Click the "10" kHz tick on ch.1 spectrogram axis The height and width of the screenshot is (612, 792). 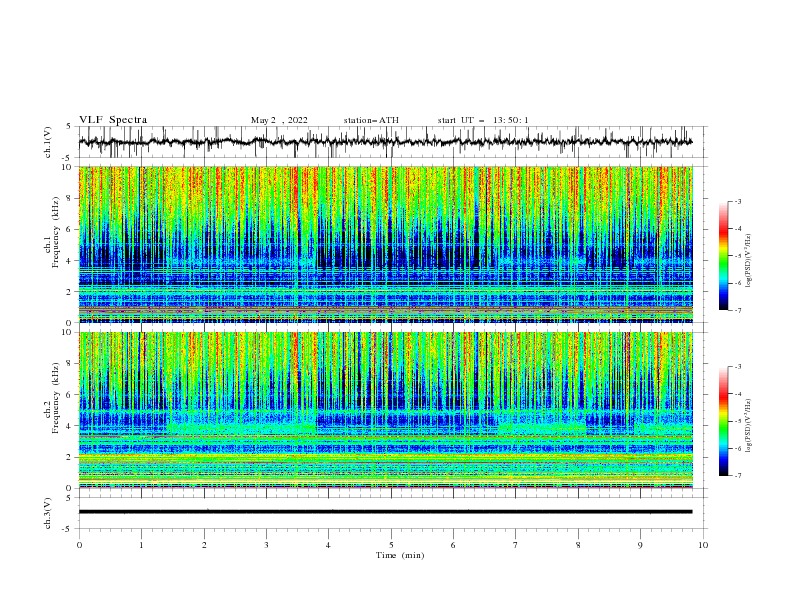click(67, 167)
